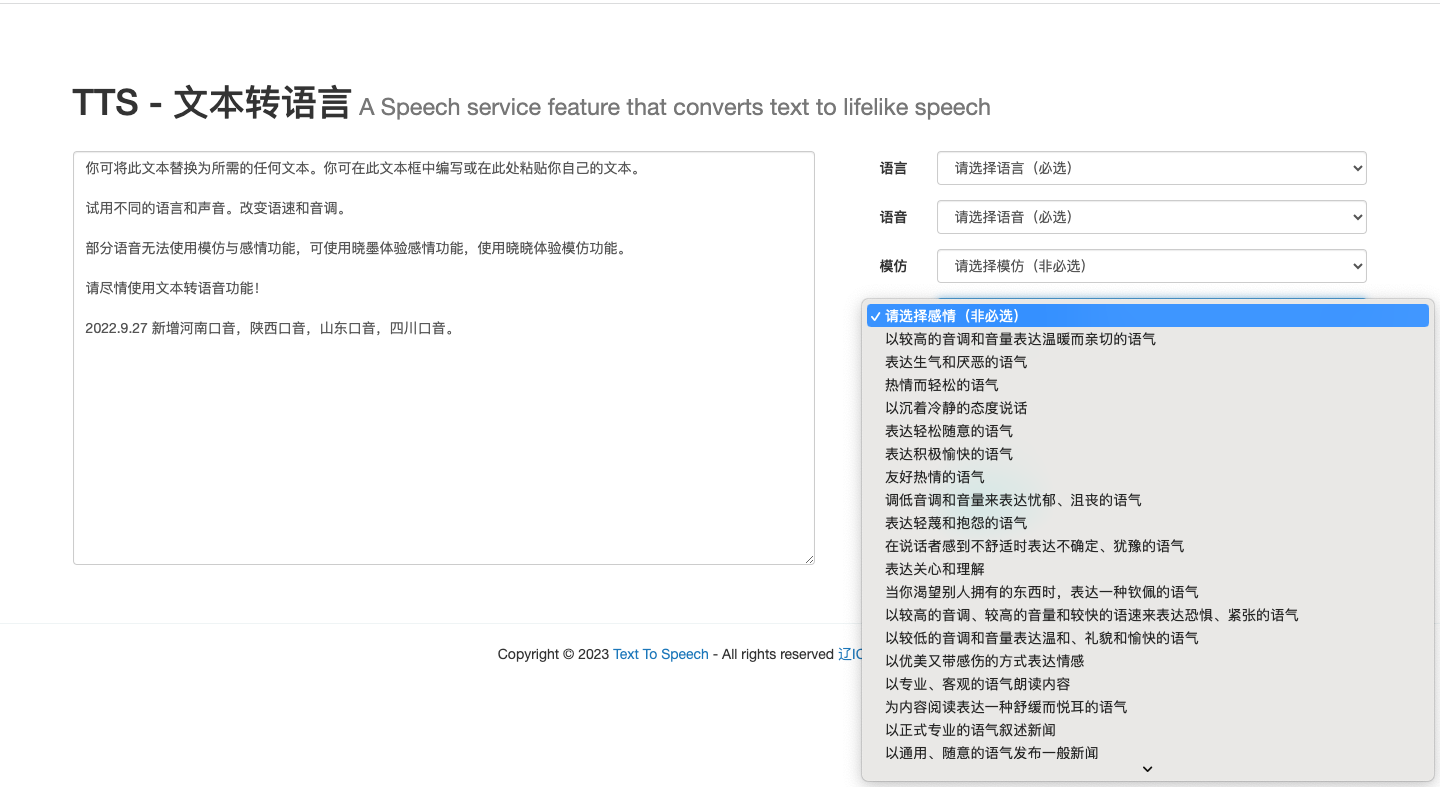Select 热情而轻松的语气 from list

(x=941, y=385)
